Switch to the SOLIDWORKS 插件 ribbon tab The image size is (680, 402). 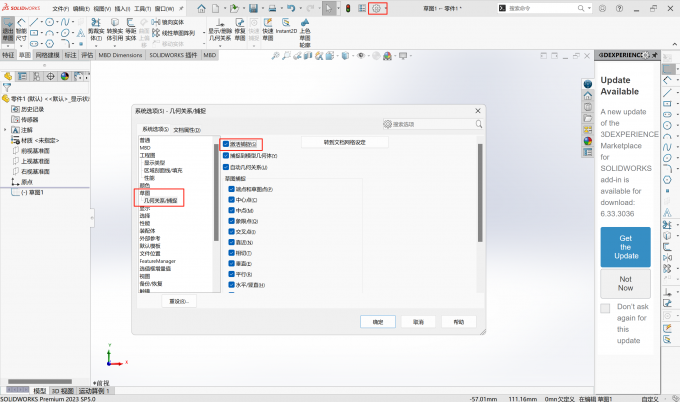pyautogui.click(x=173, y=55)
